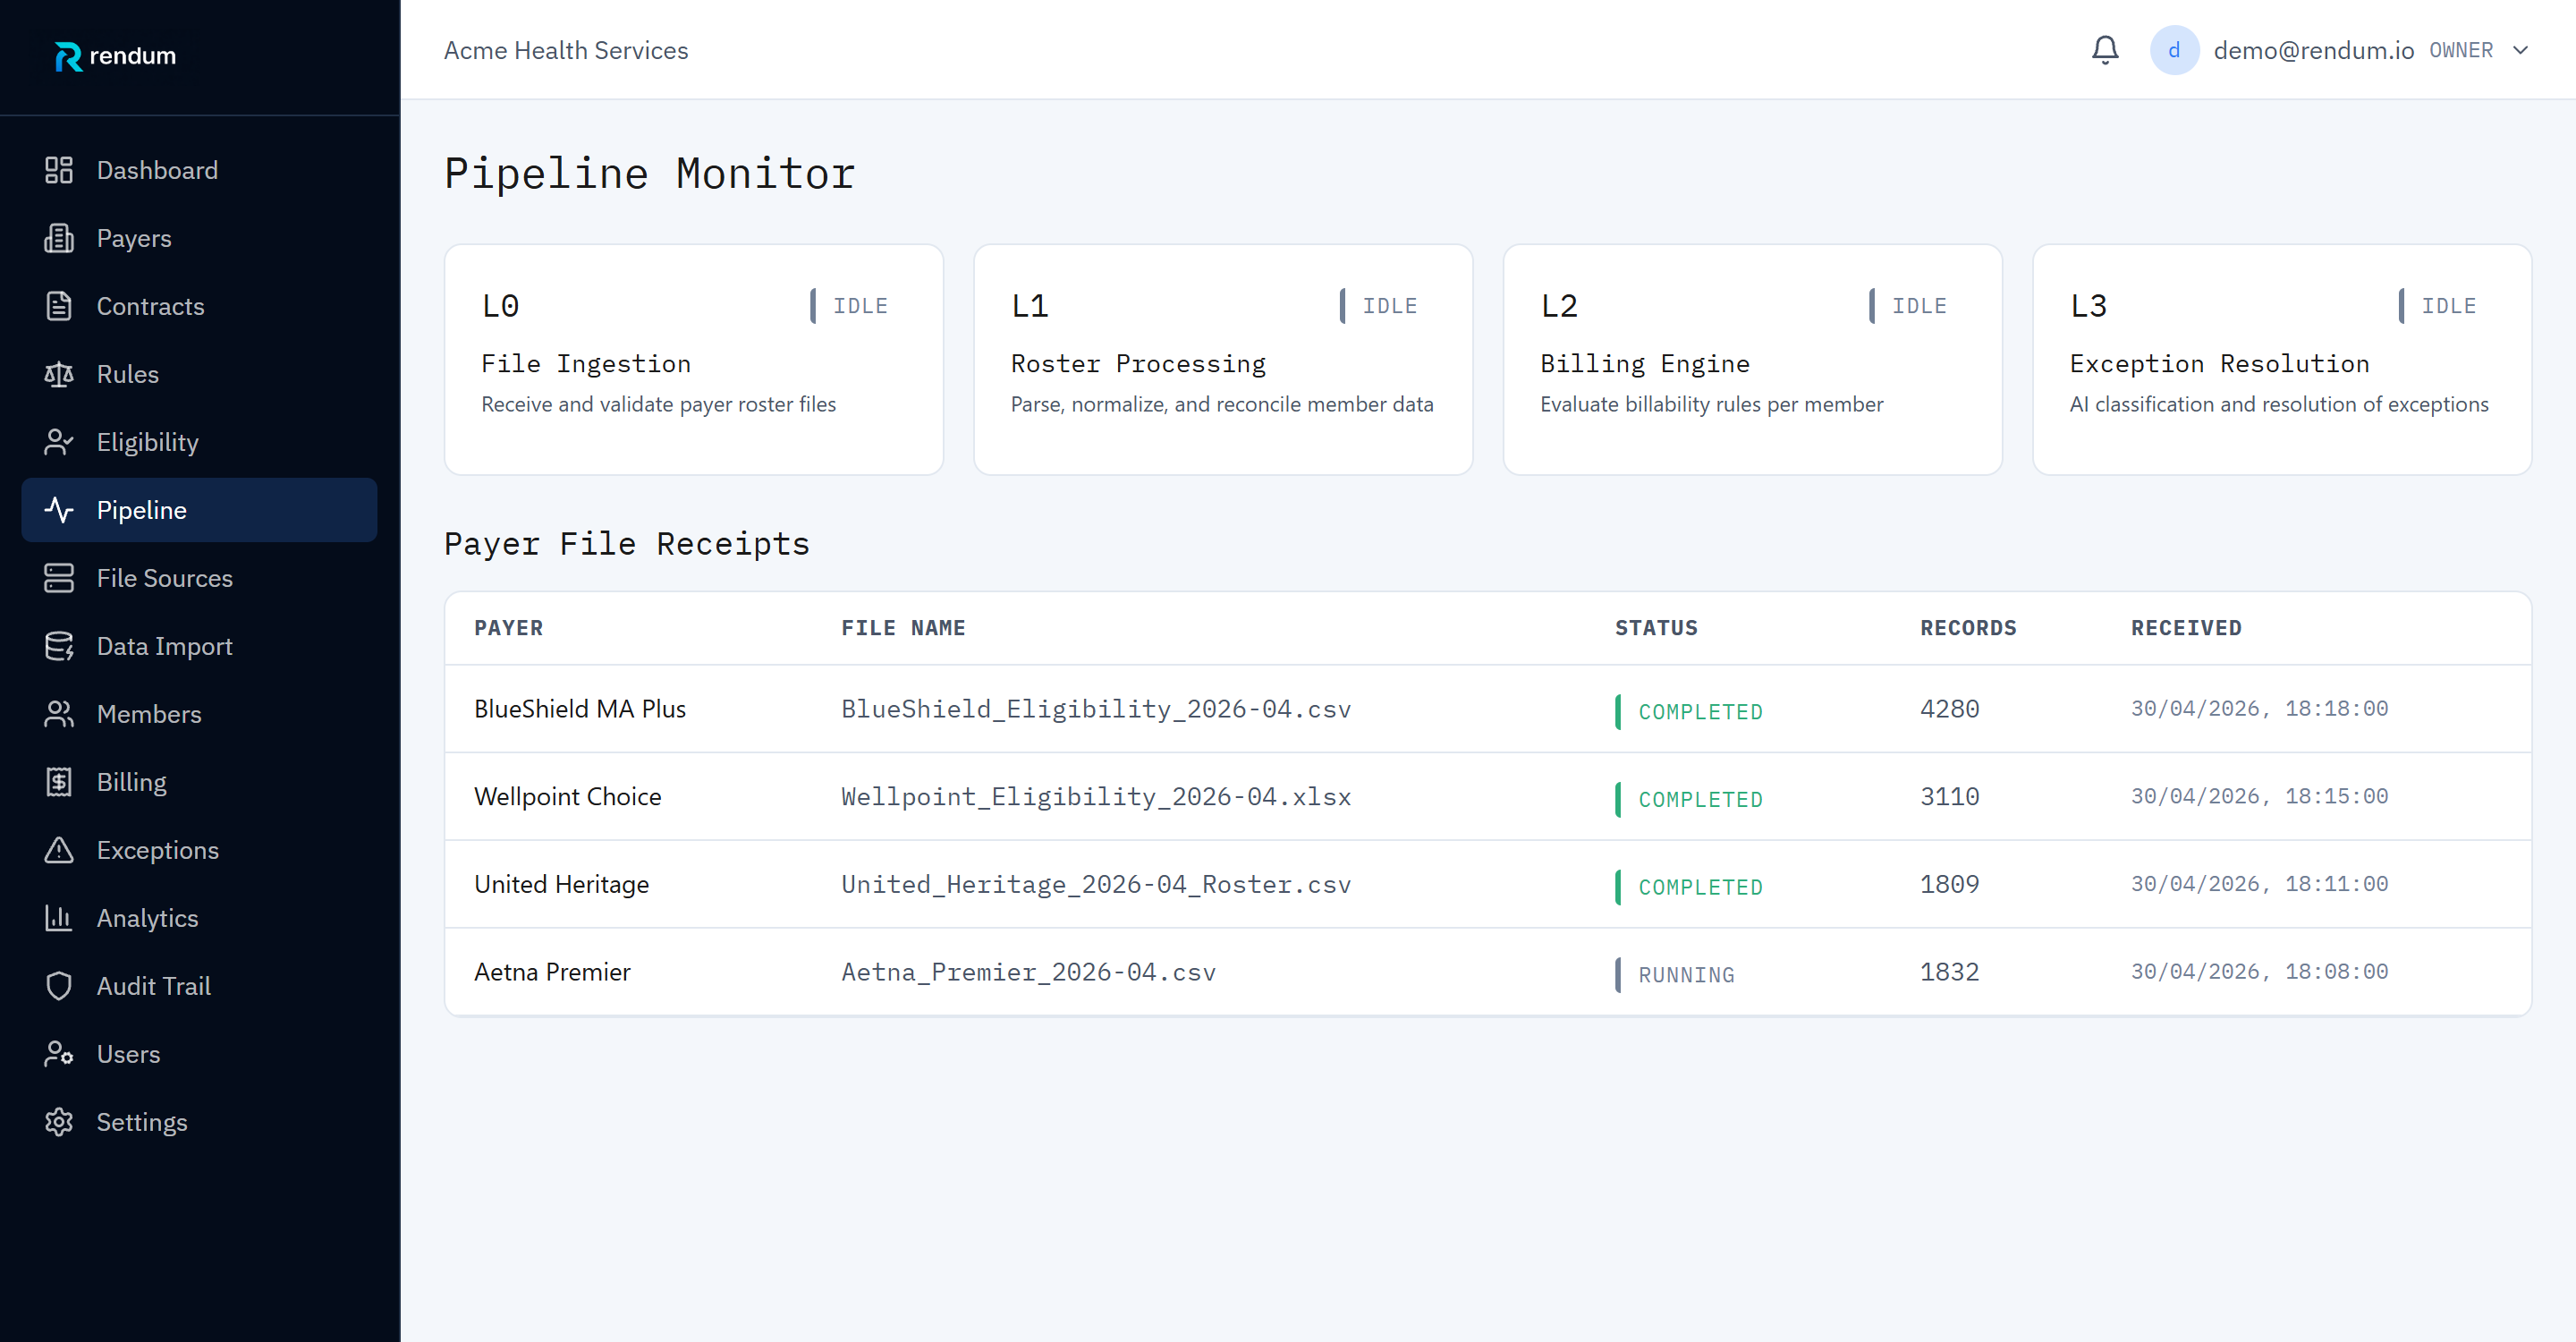This screenshot has width=2576, height=1342.
Task: Open the Dashboard grid icon
Action: coord(59,170)
